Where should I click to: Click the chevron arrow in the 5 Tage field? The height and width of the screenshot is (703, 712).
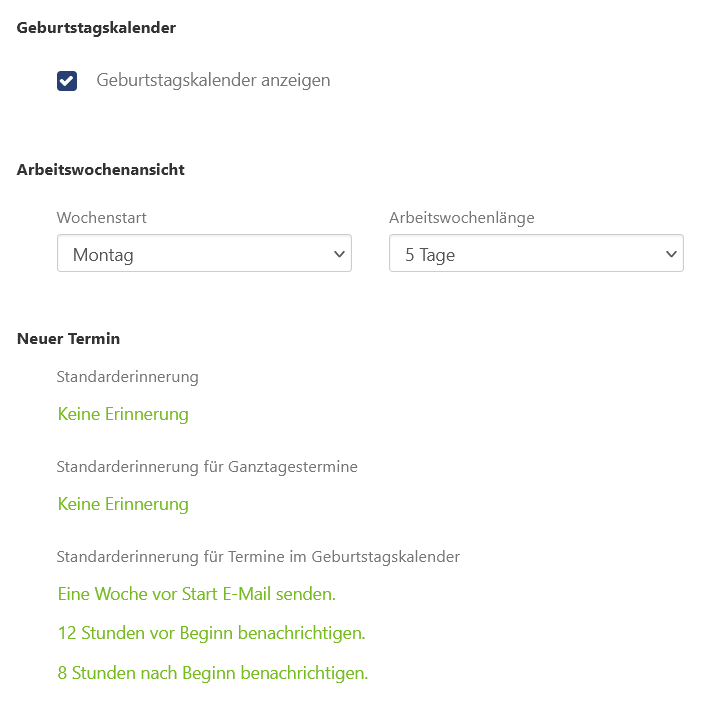(x=671, y=254)
